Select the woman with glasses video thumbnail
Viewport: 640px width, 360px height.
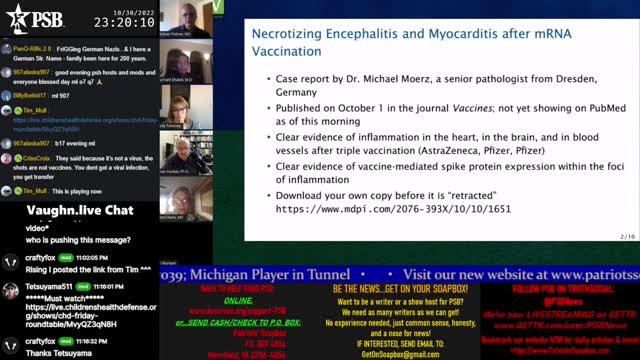point(186,107)
